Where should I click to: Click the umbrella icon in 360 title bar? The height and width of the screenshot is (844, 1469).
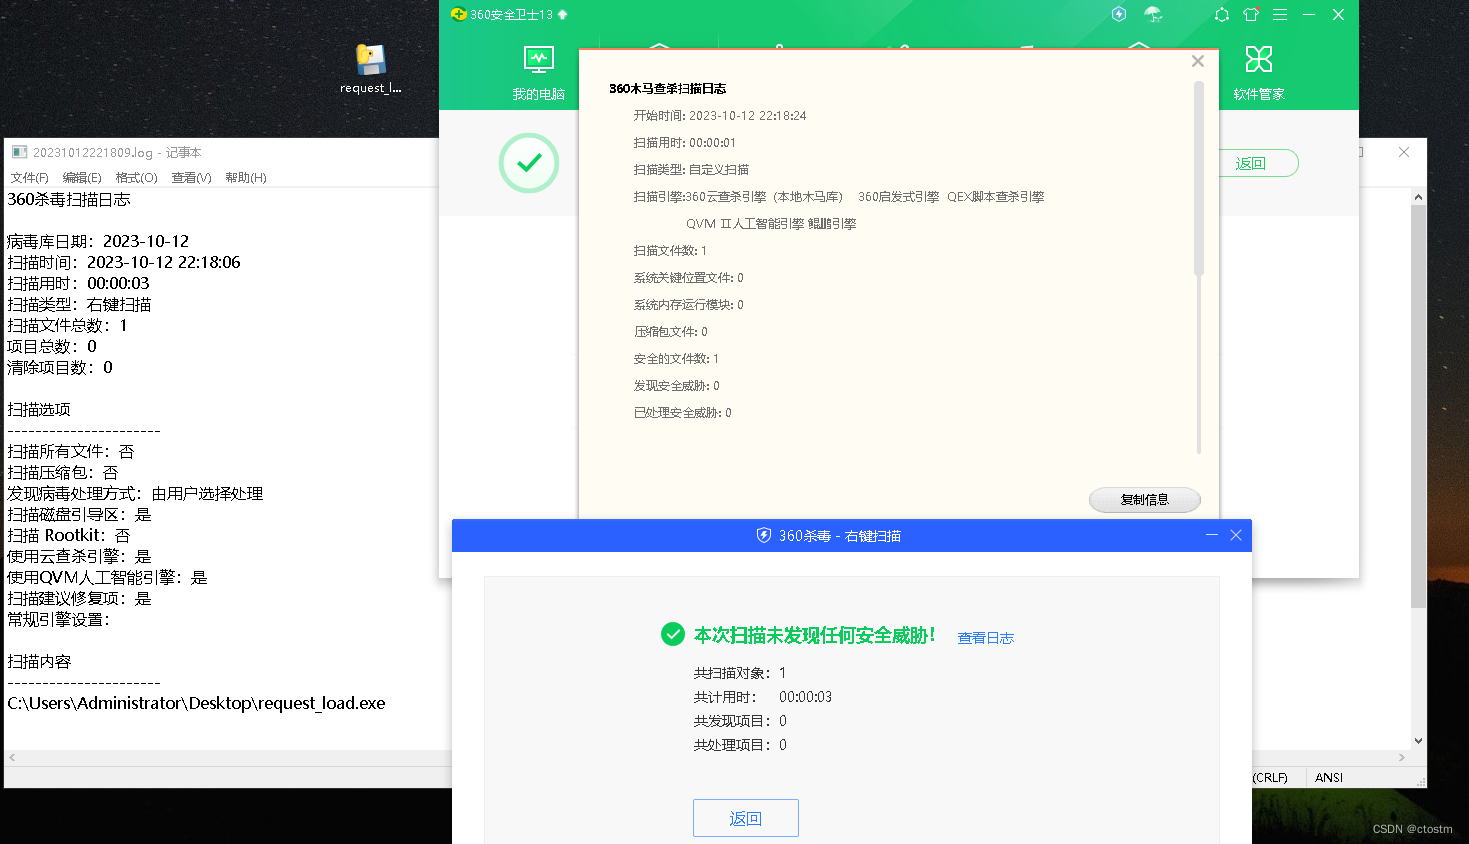pos(1153,14)
